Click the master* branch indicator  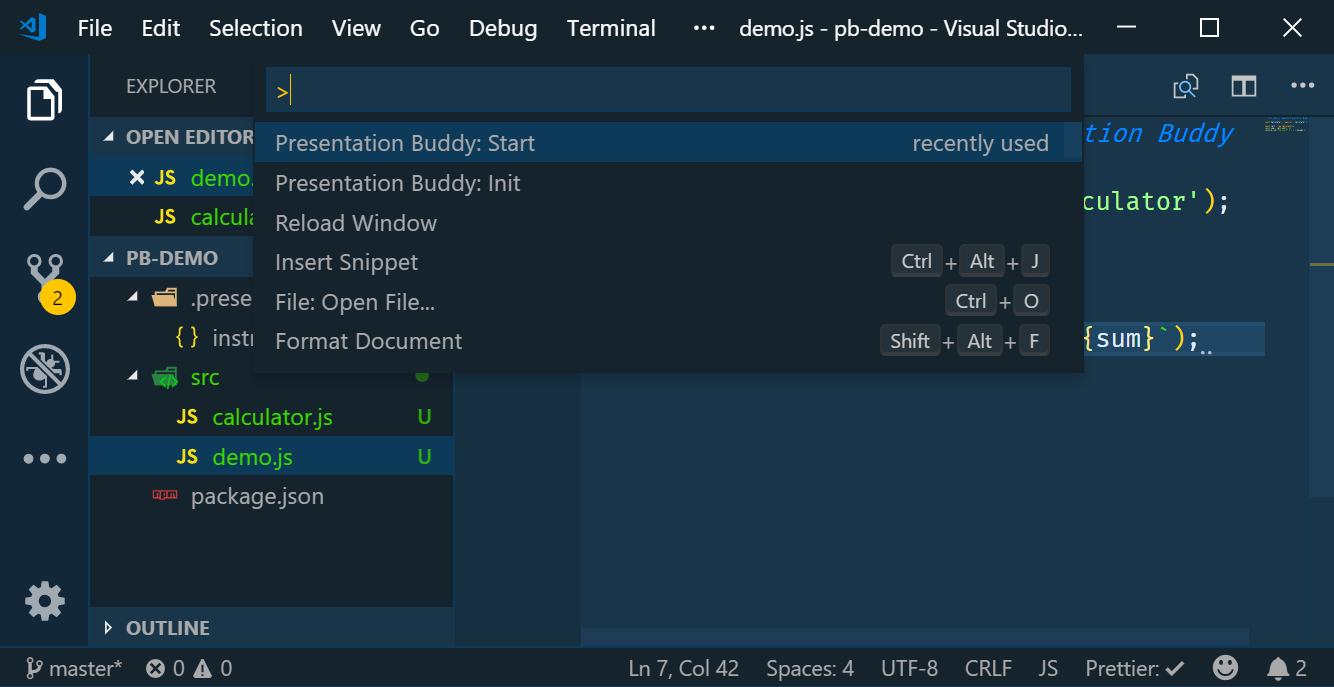(x=74, y=668)
